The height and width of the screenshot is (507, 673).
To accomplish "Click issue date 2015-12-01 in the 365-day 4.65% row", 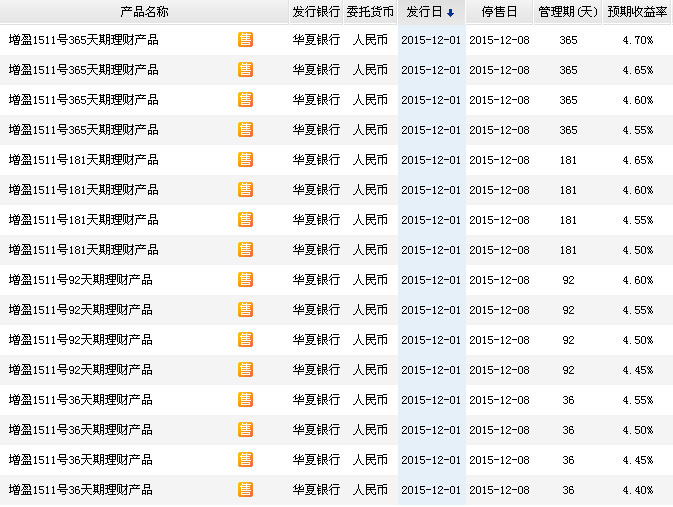I will click(x=431, y=70).
